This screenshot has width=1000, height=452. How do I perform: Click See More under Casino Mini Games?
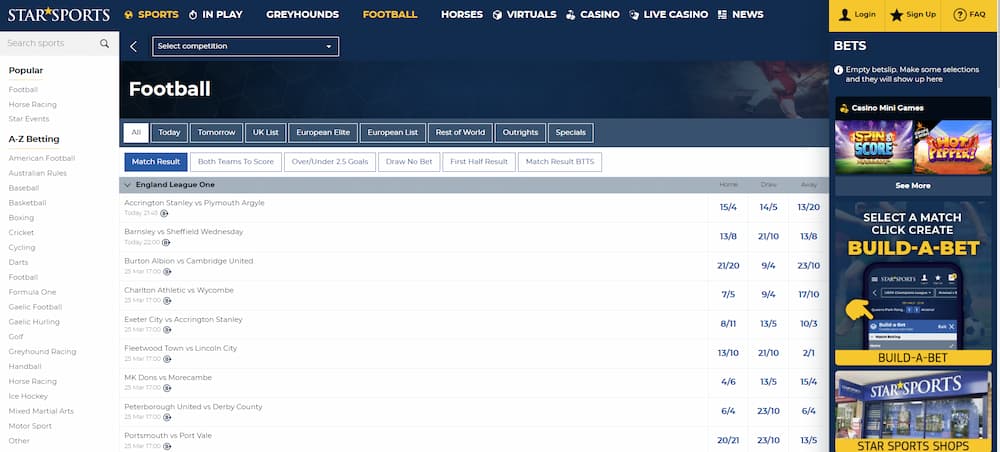(912, 186)
